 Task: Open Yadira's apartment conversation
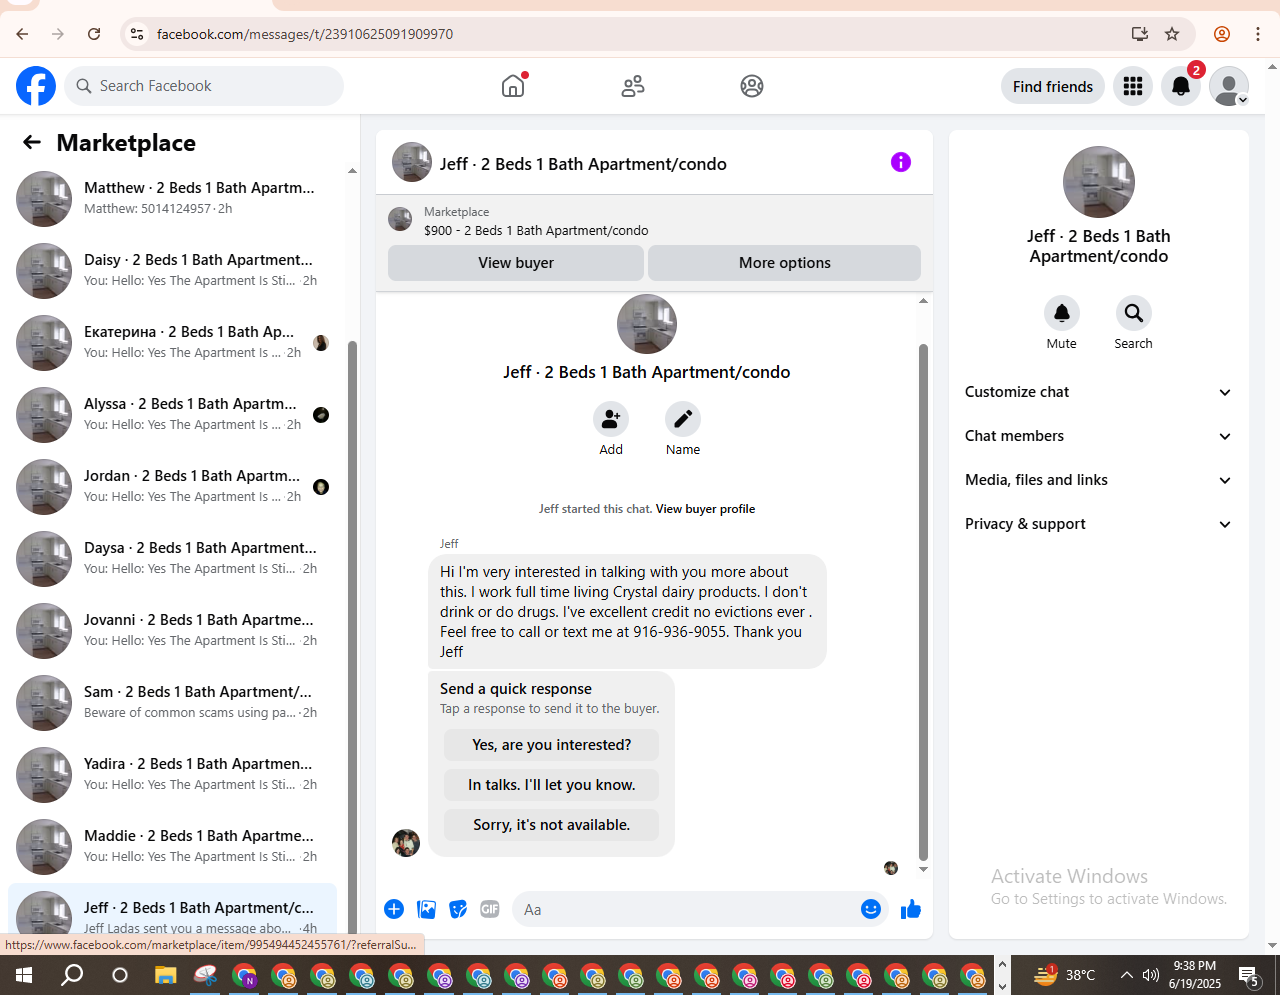pos(172,774)
